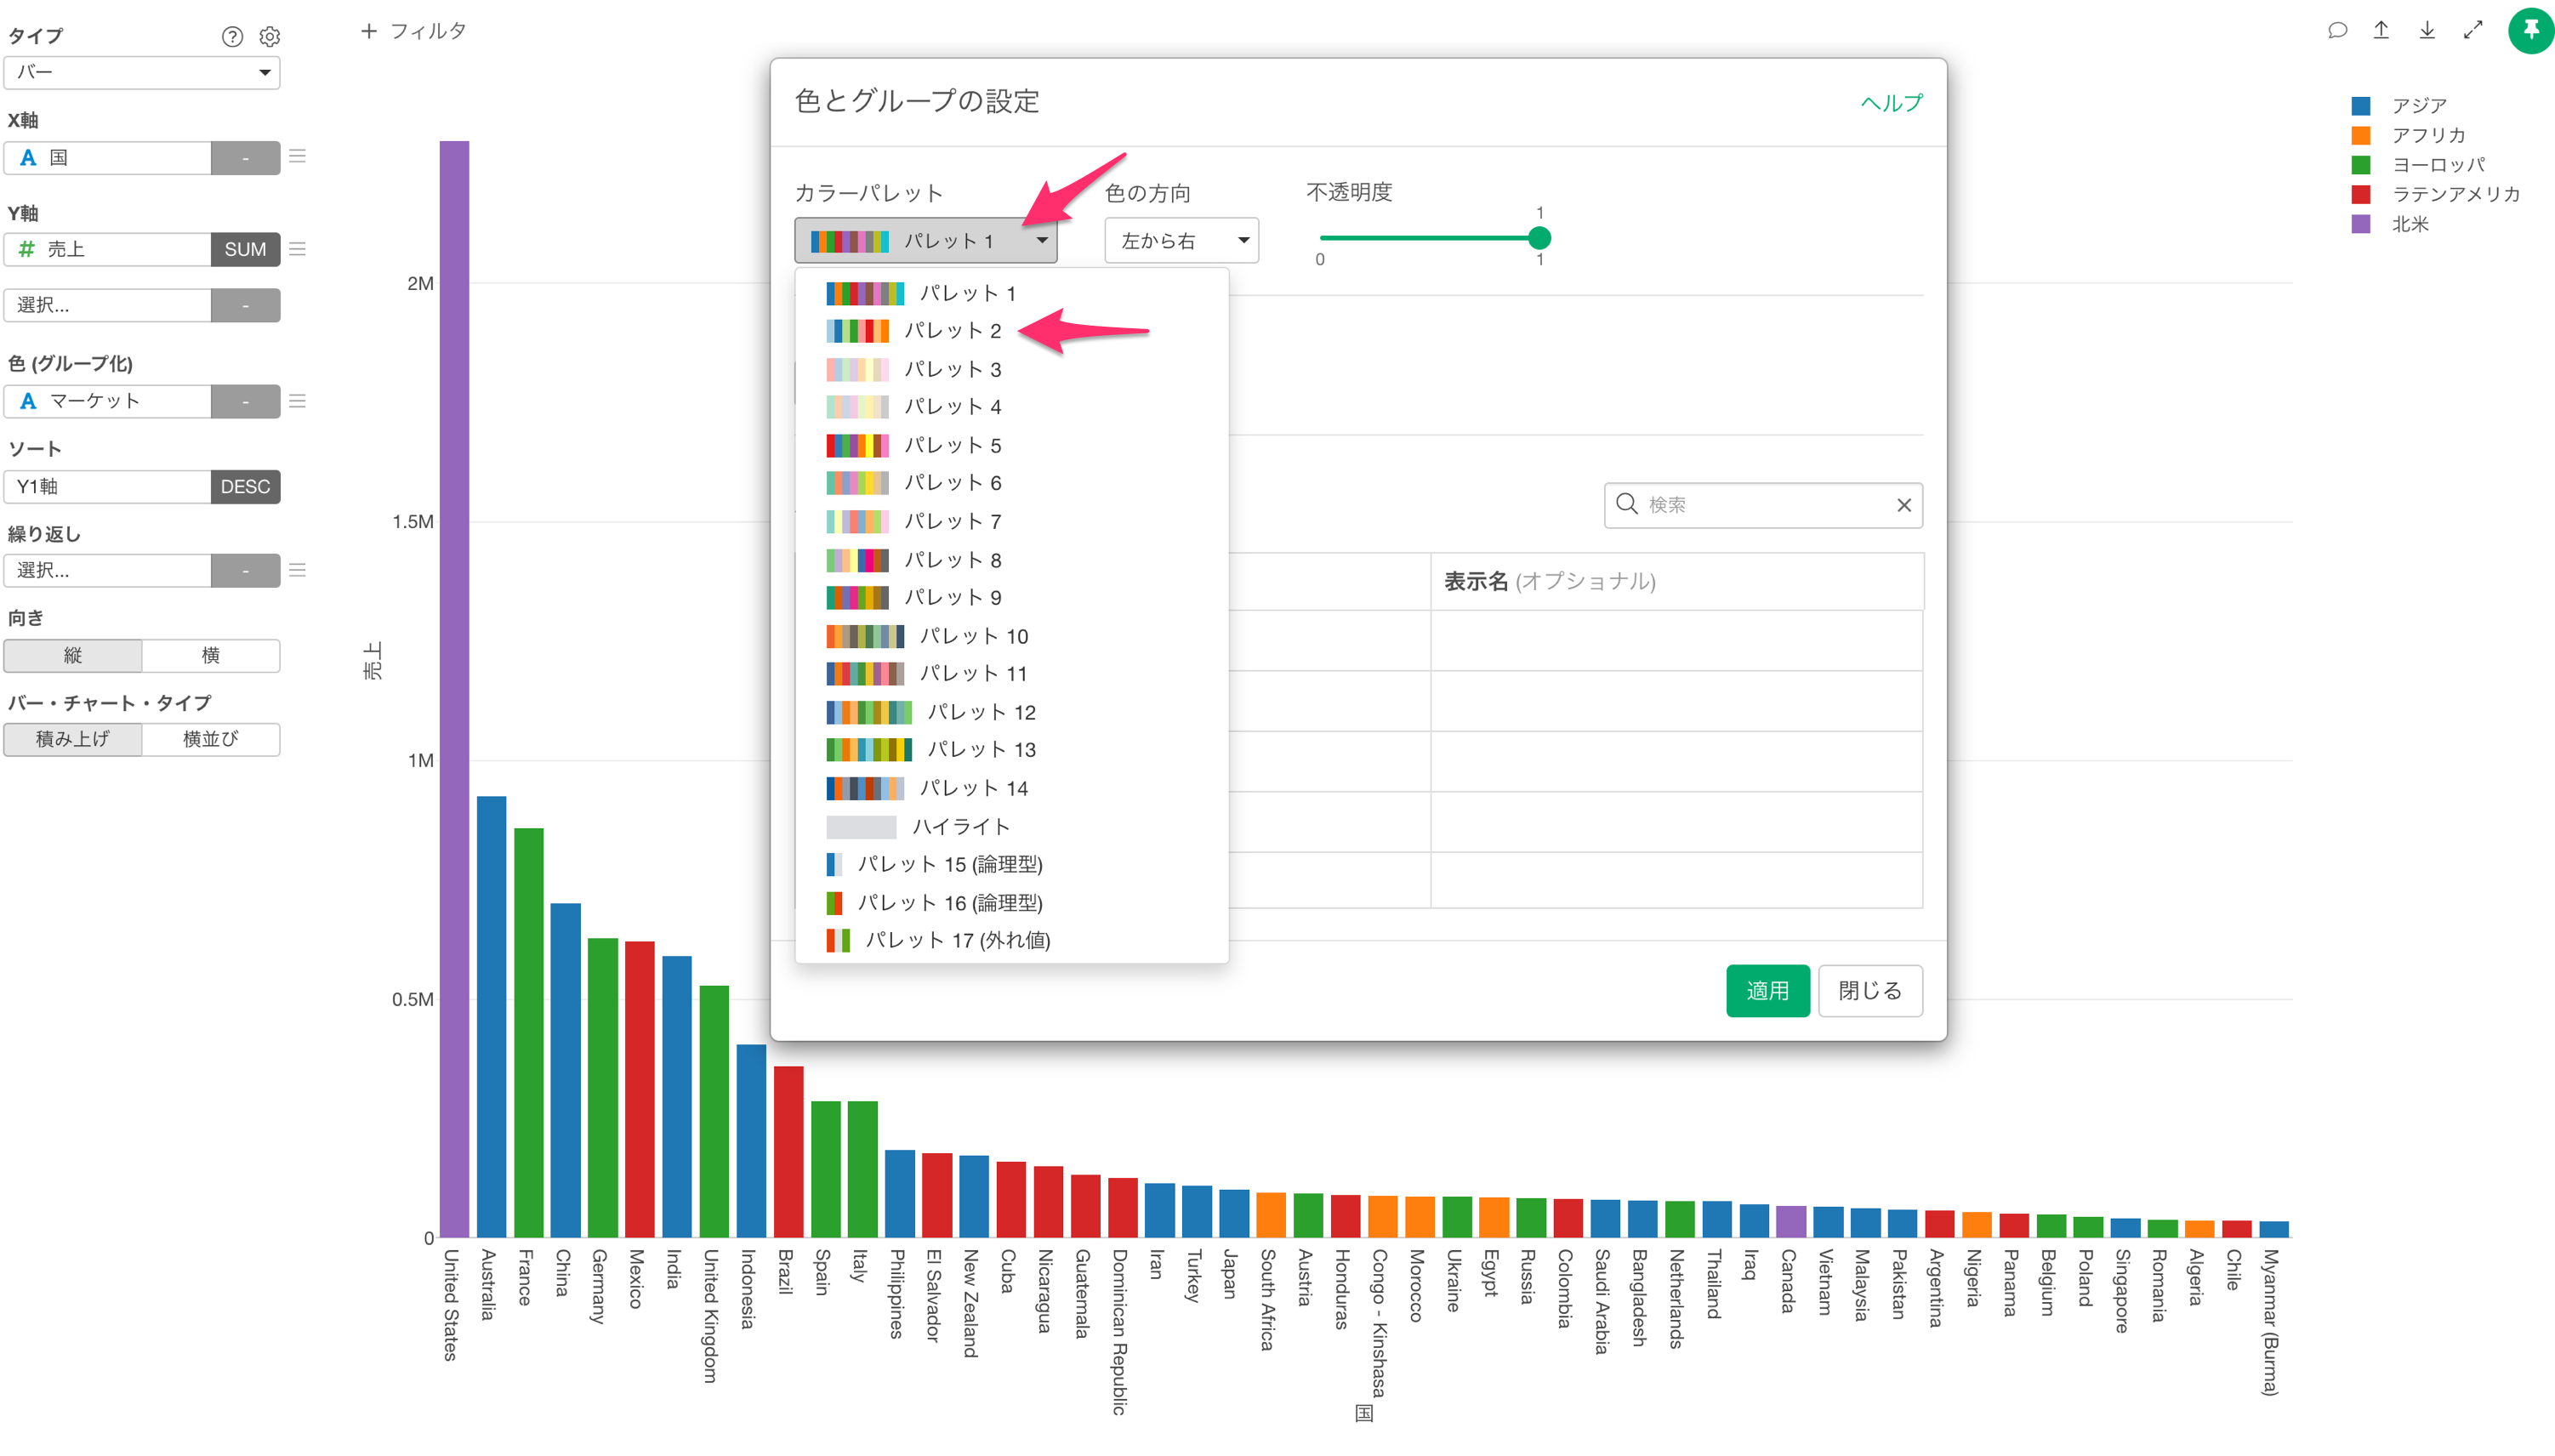Image resolution: width=2555 pixels, height=1456 pixels.
Task: Click the green pin button
Action: (2530, 31)
